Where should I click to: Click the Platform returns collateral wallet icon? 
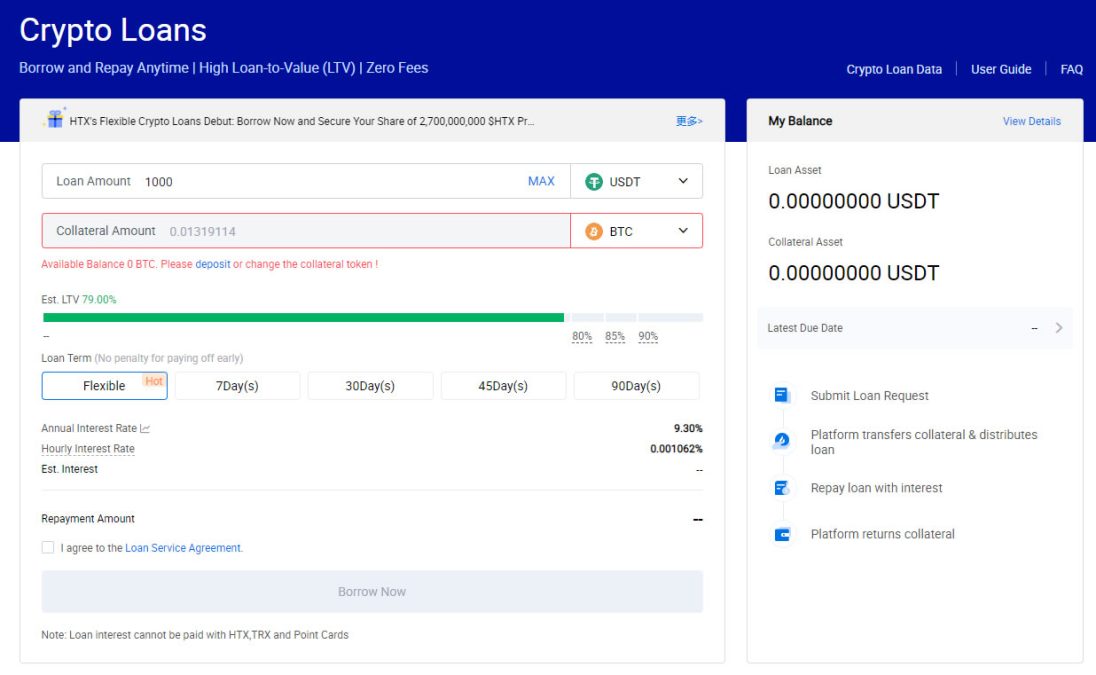tap(781, 535)
